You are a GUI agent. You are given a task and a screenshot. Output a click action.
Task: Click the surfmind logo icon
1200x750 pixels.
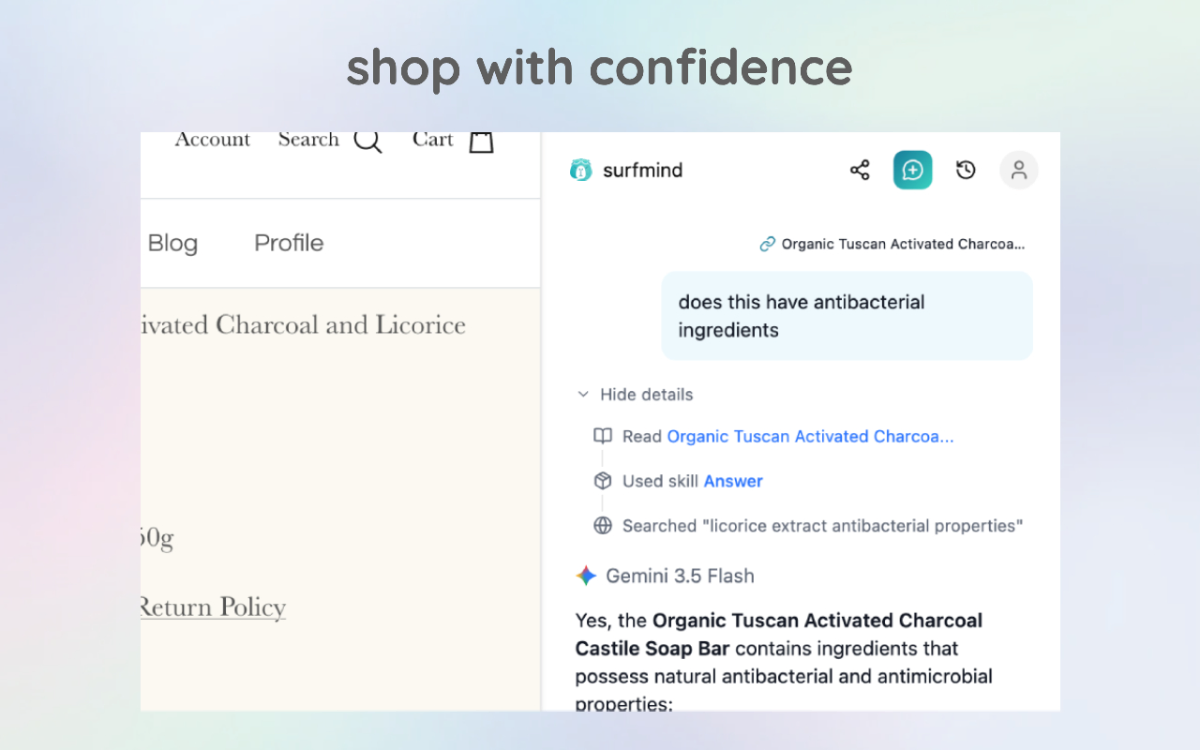pyautogui.click(x=580, y=170)
